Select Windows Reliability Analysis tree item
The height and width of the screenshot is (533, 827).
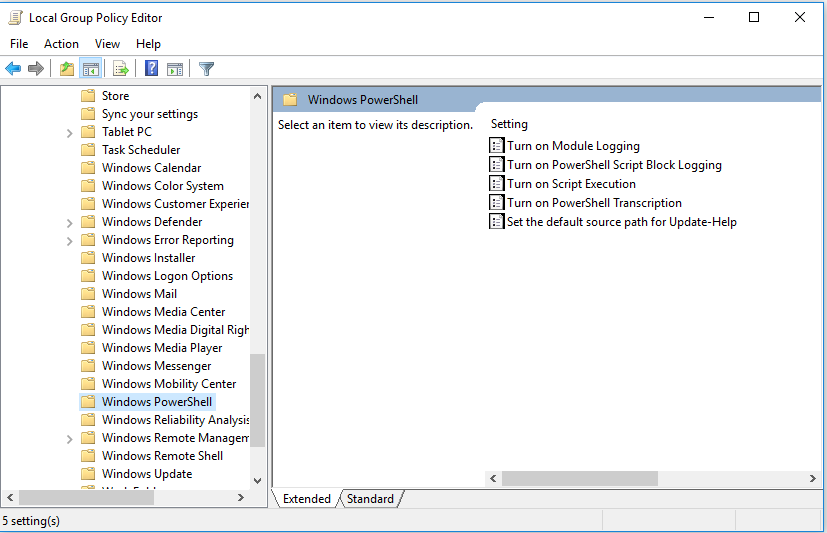175,420
